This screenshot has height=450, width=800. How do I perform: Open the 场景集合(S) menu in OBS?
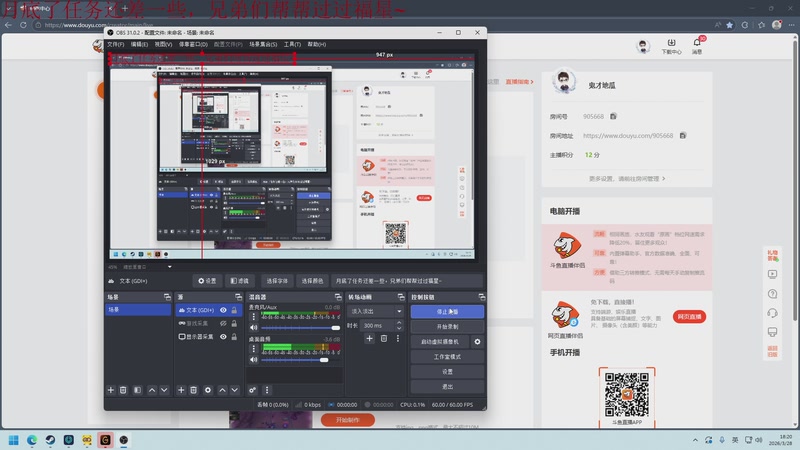[263, 44]
